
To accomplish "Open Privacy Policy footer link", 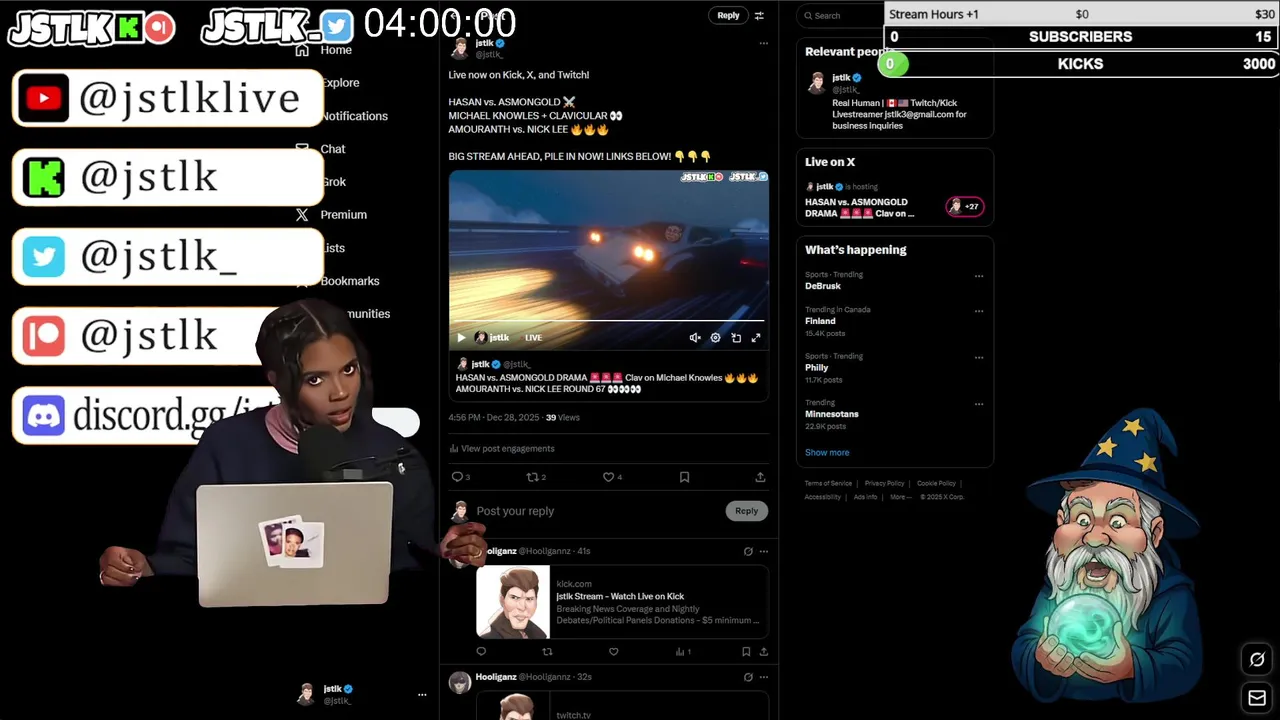I will (884, 484).
